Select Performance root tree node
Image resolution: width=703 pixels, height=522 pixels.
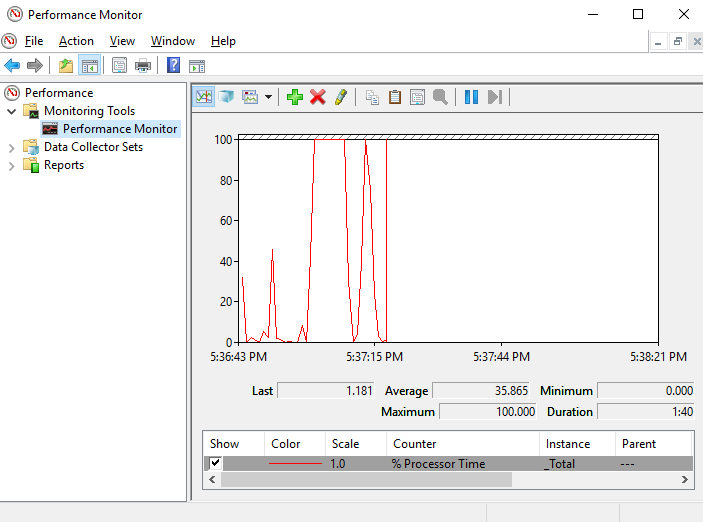[59, 93]
